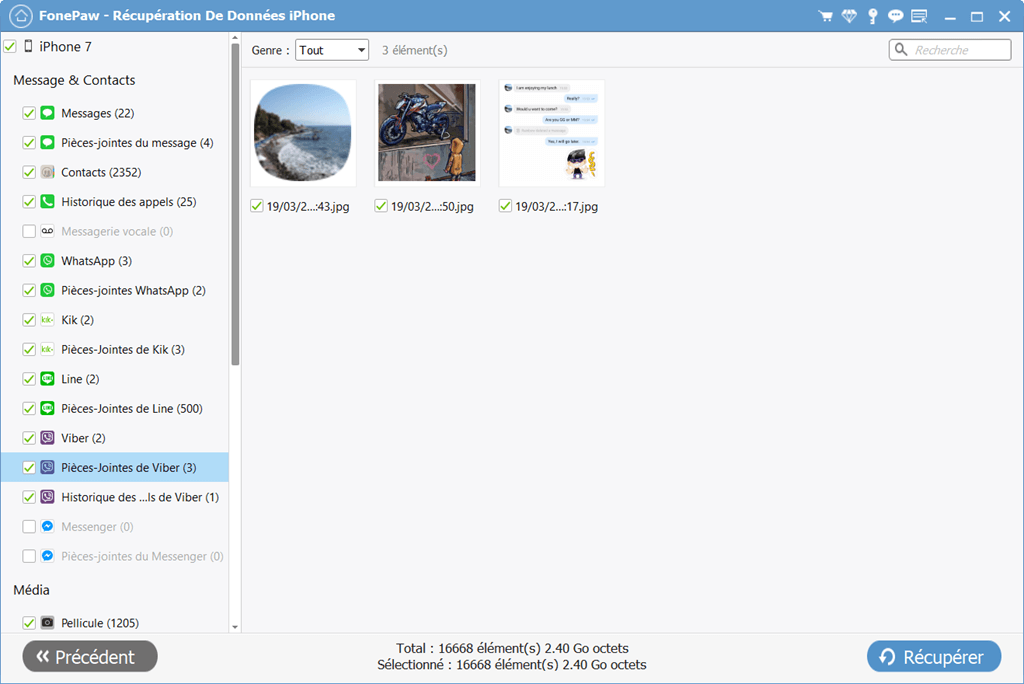The height and width of the screenshot is (684, 1024).
Task: Uncheck the Messages (22) checkbox
Action: click(x=29, y=113)
